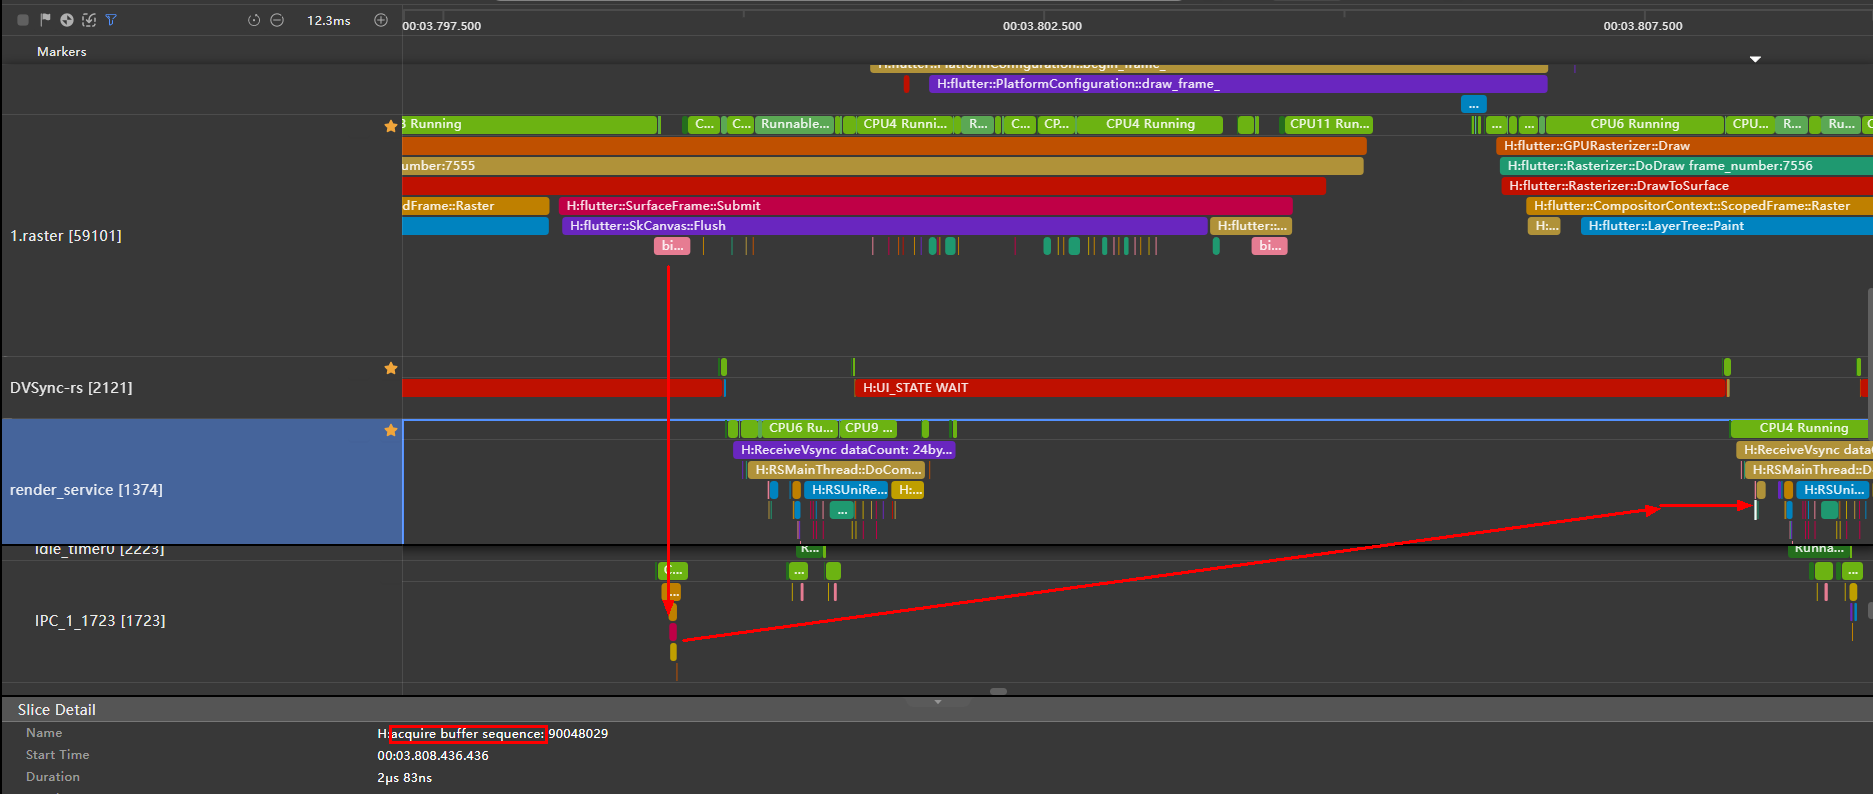This screenshot has height=794, width=1873.
Task: Select the H:UI_STATE WAIT slice
Action: [x=1291, y=388]
